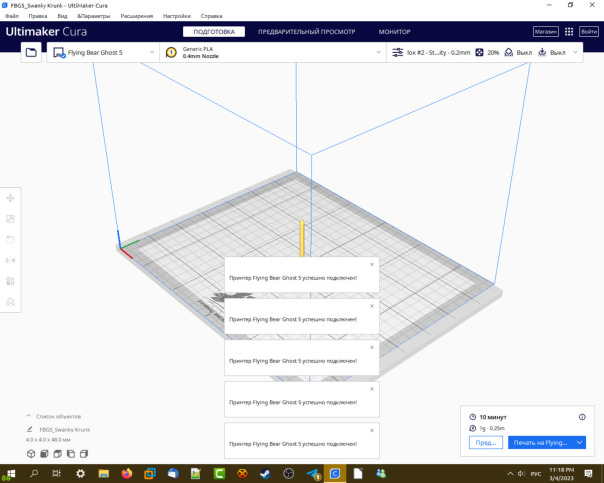
Task: Open the Расширения menu
Action: click(x=137, y=16)
